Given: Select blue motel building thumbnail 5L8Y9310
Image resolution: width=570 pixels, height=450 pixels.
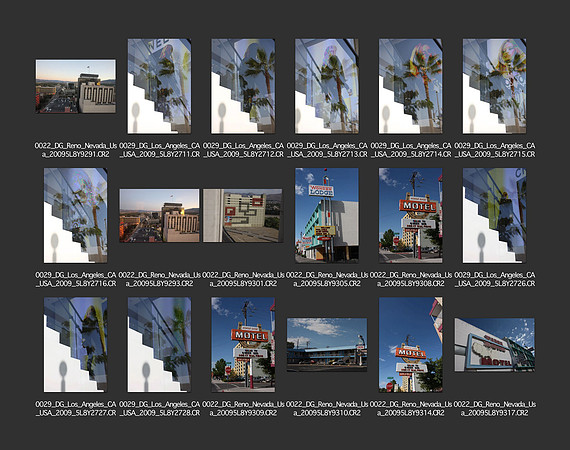Looking at the screenshot, I should point(327,345).
